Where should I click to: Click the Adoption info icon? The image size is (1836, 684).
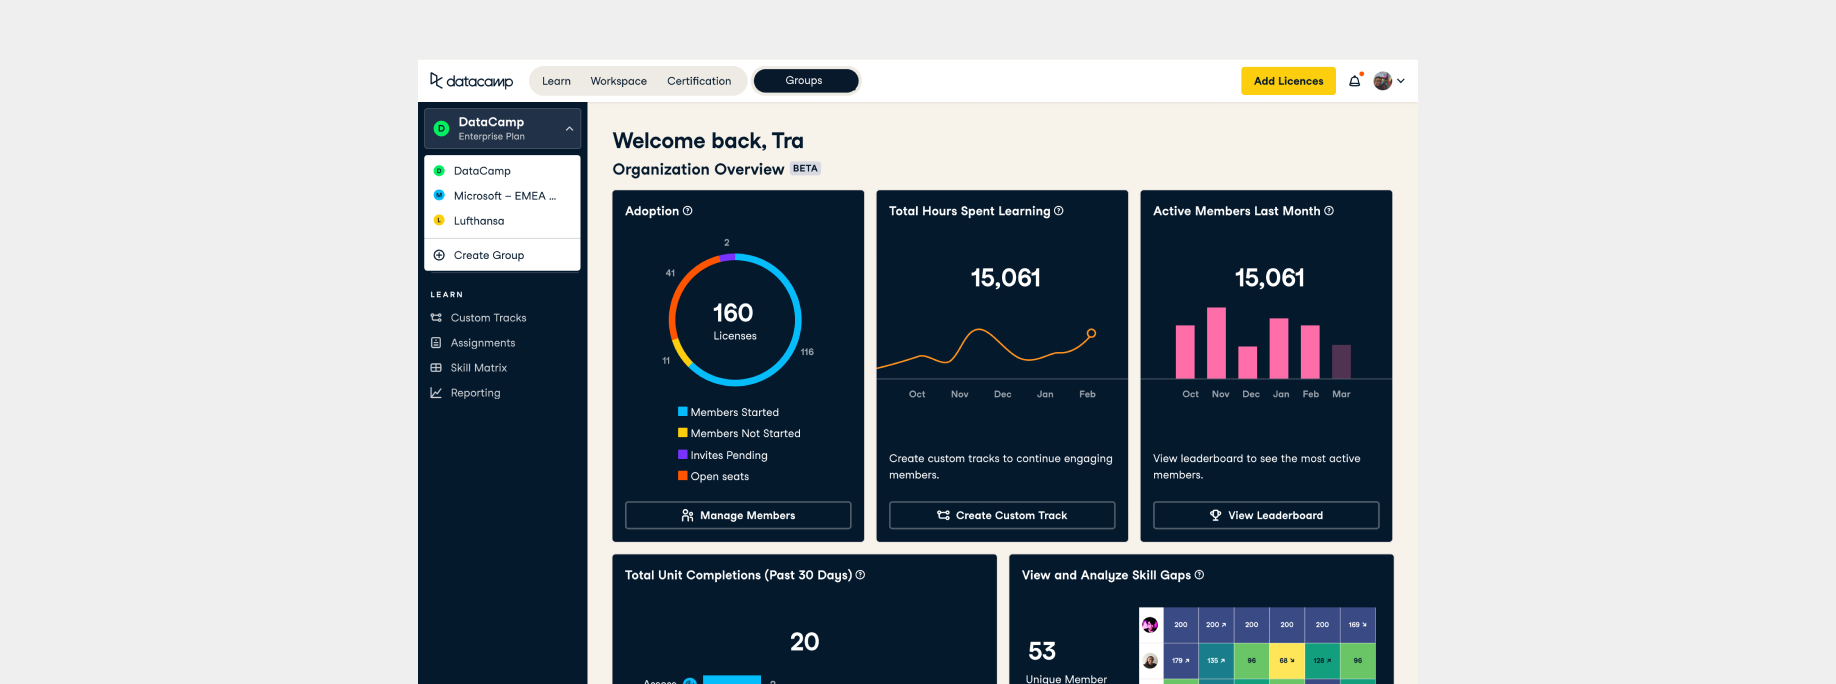pos(688,211)
